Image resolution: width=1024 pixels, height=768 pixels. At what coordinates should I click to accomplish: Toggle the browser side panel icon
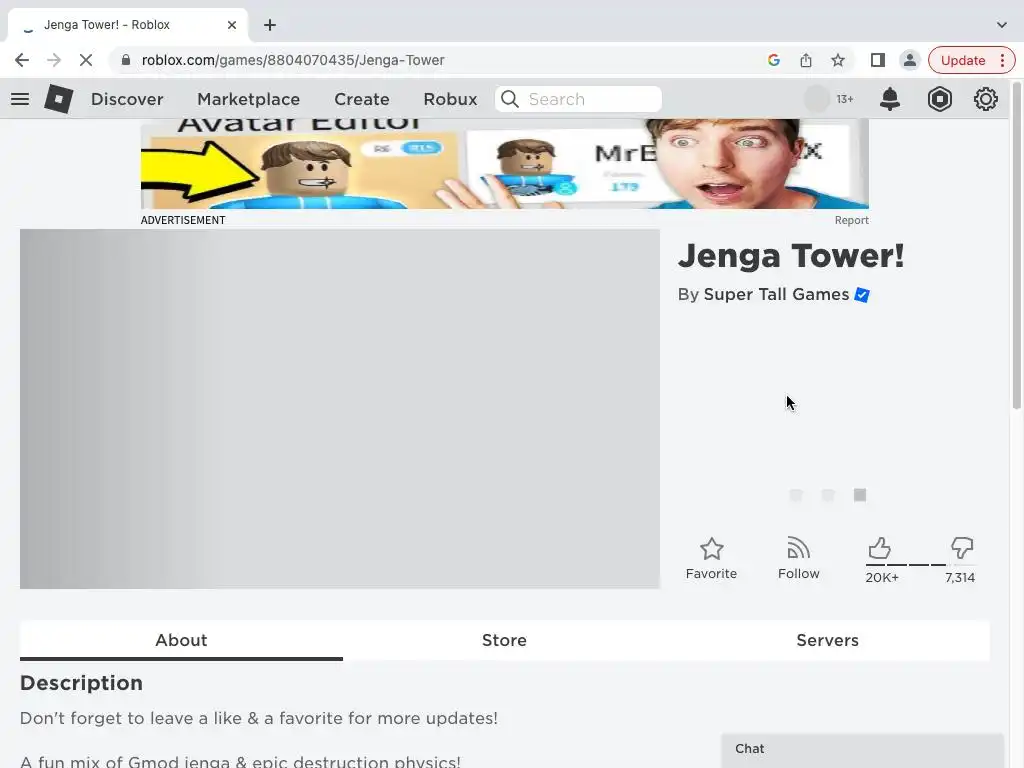click(x=878, y=60)
